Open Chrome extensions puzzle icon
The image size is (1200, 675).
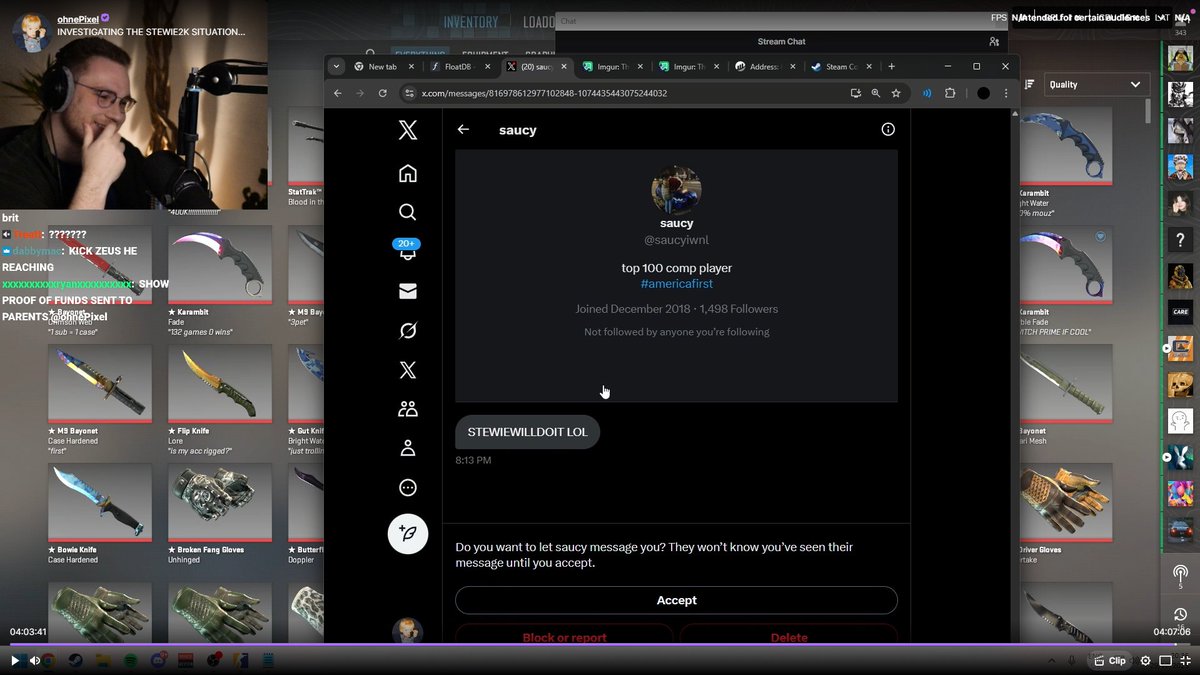coord(950,93)
